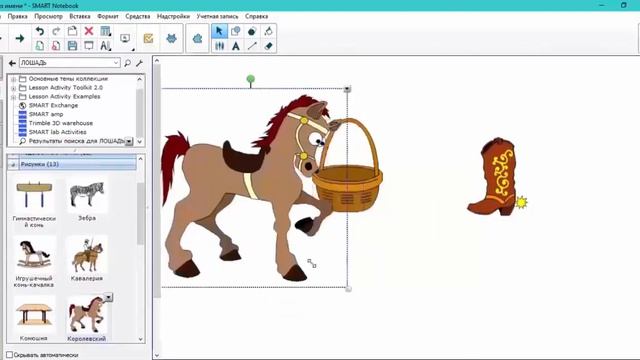Image resolution: width=640 pixels, height=360 pixels.
Task: Open gallery settings wrench icon
Action: click(139, 63)
